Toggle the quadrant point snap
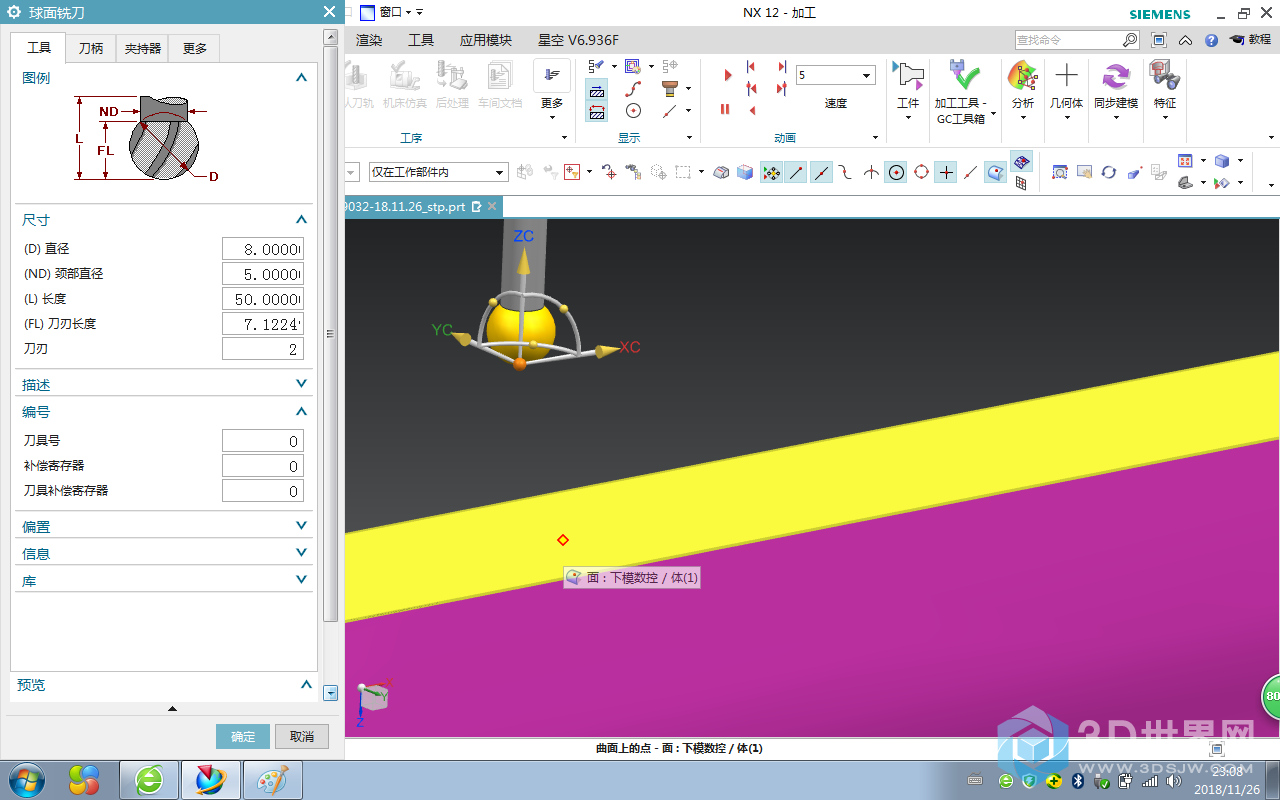 (x=921, y=172)
